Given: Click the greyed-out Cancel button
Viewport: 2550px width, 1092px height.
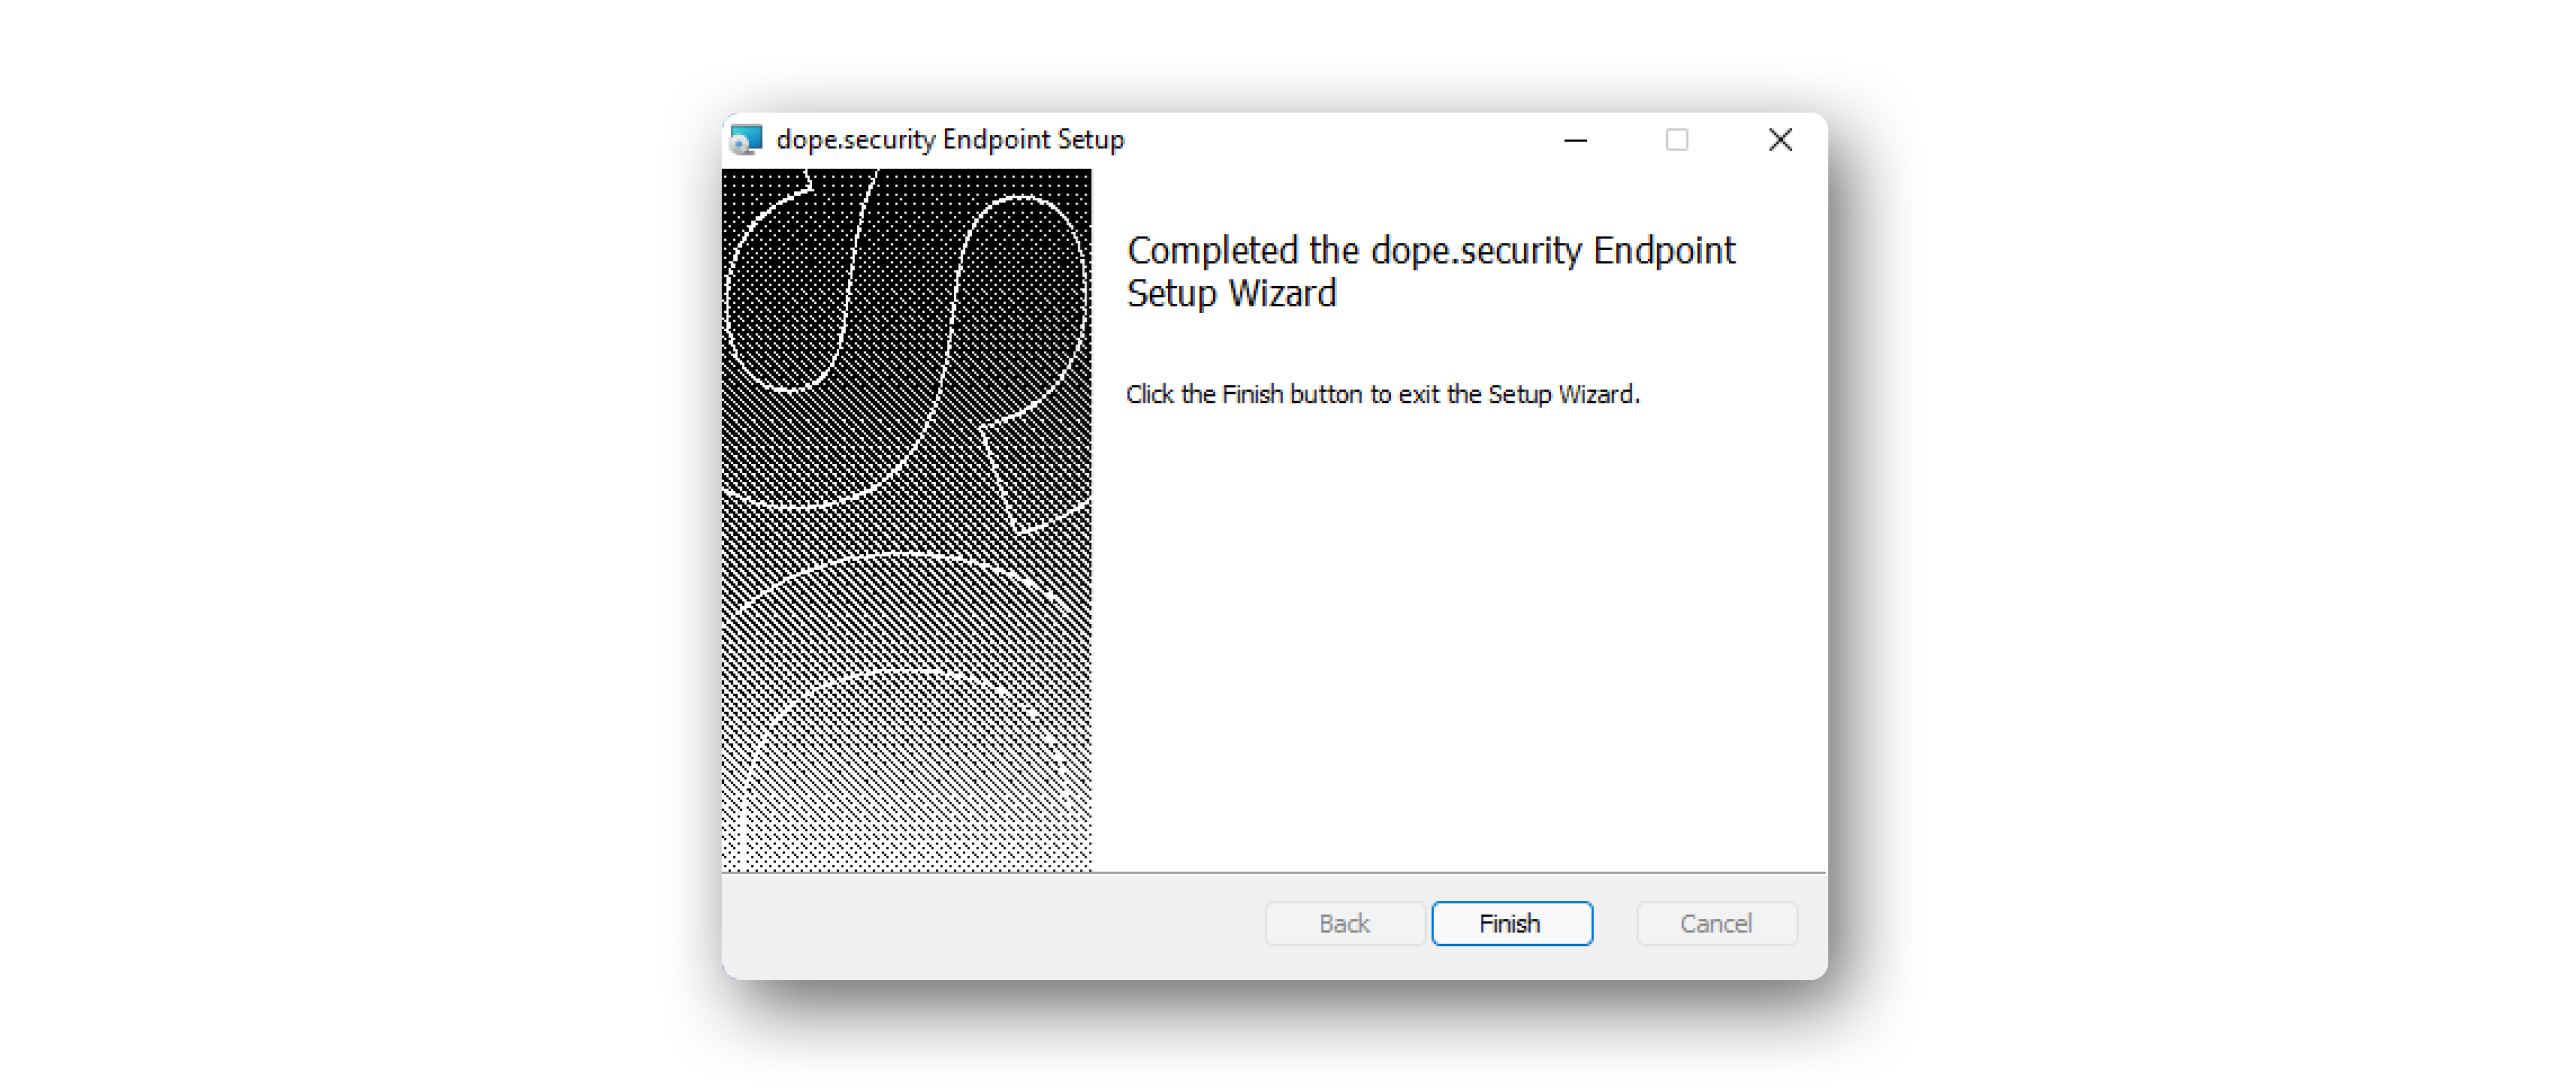Looking at the screenshot, I should click(1716, 923).
